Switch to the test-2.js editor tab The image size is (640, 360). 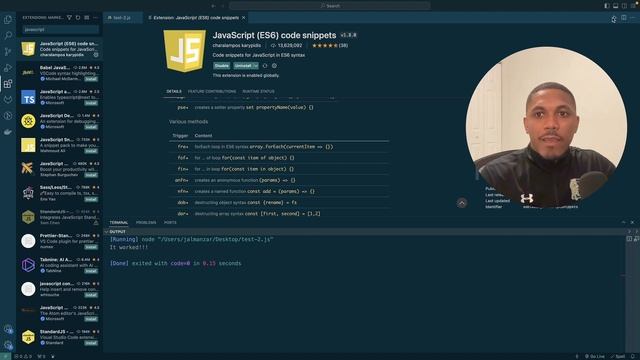coord(122,18)
